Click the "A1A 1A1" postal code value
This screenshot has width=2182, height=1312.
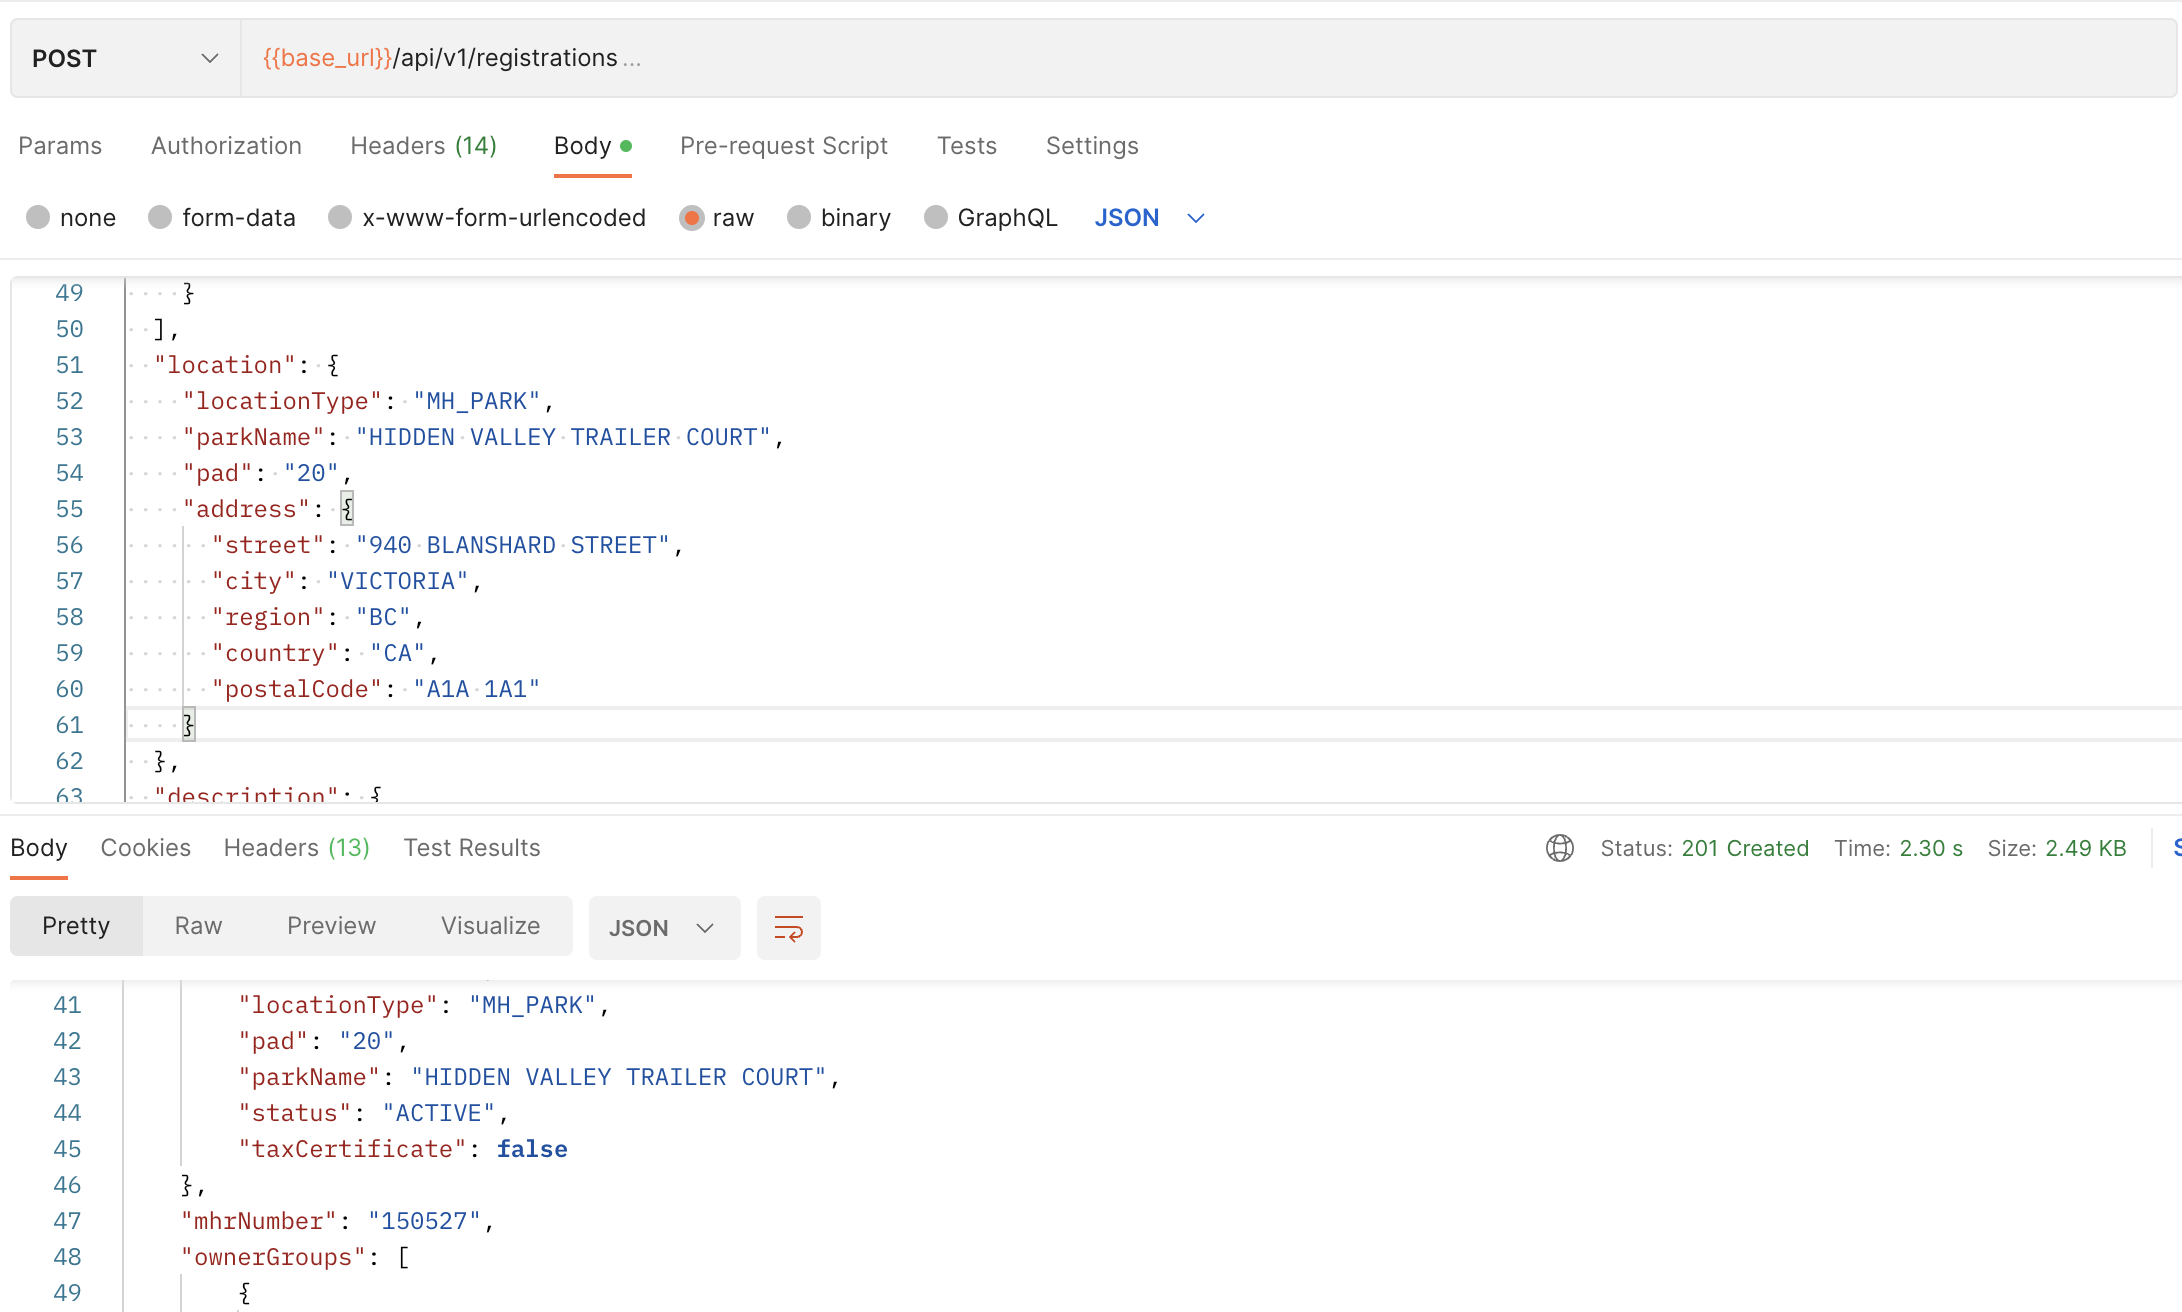click(477, 689)
